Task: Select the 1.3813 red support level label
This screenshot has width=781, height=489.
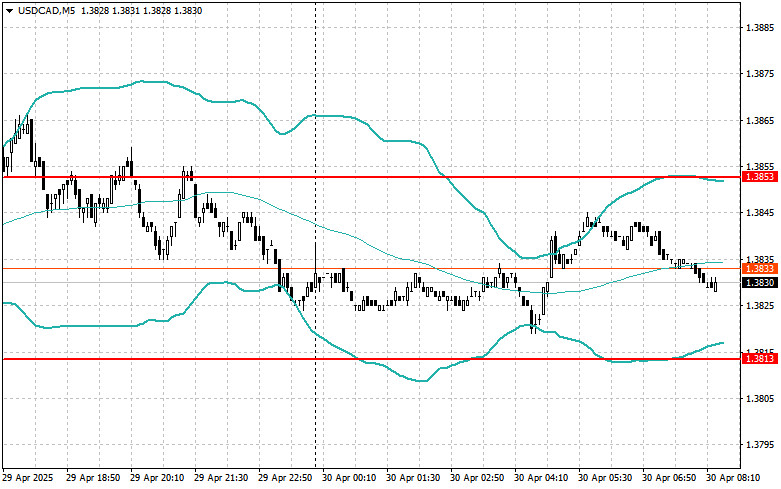Action: (760, 359)
